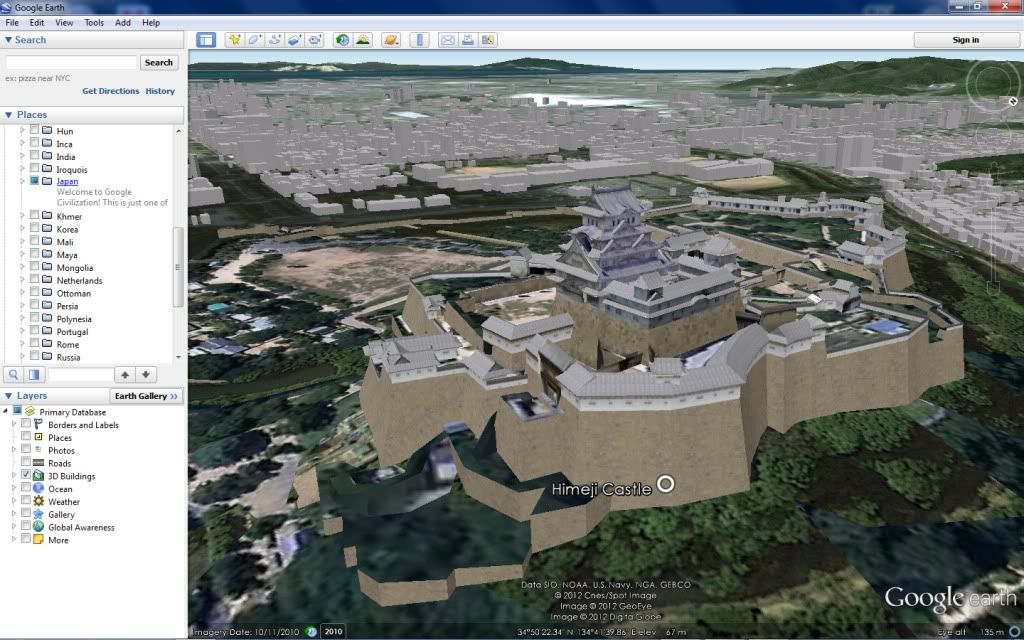Expand the Japan folder tree arrow
The image size is (1024, 640).
[22, 181]
